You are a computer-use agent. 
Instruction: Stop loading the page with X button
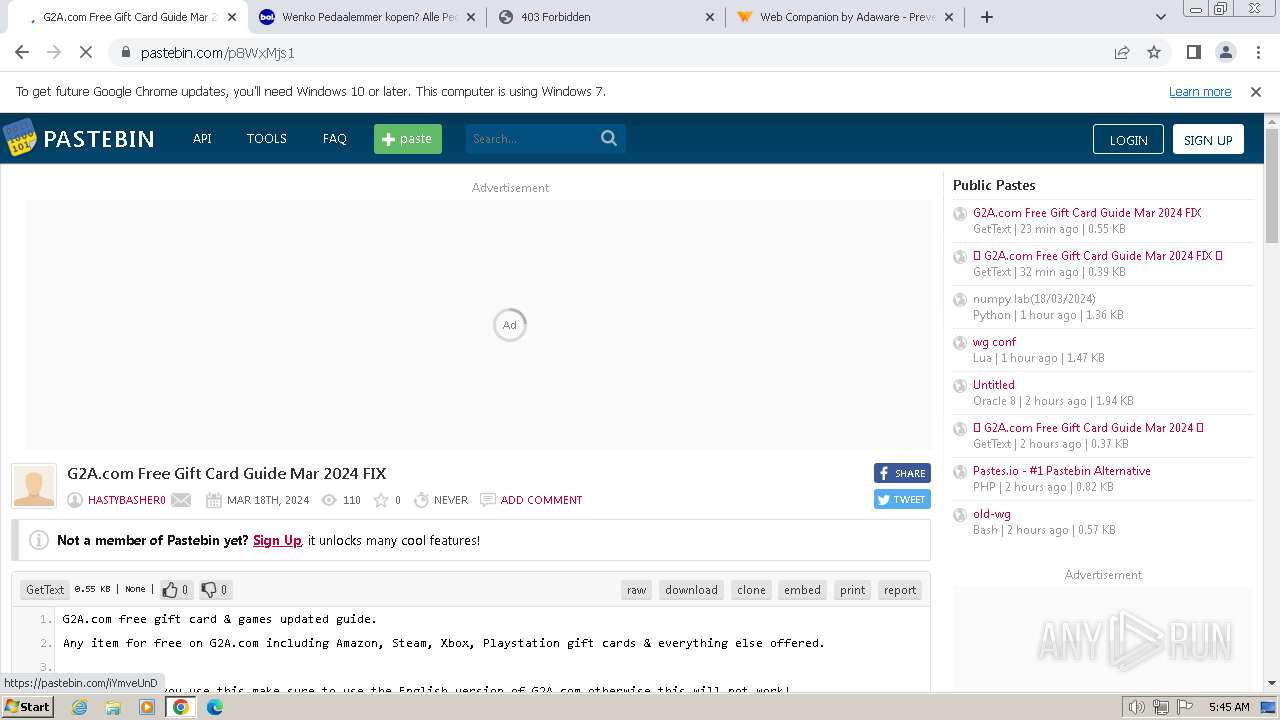pyautogui.click(x=87, y=52)
